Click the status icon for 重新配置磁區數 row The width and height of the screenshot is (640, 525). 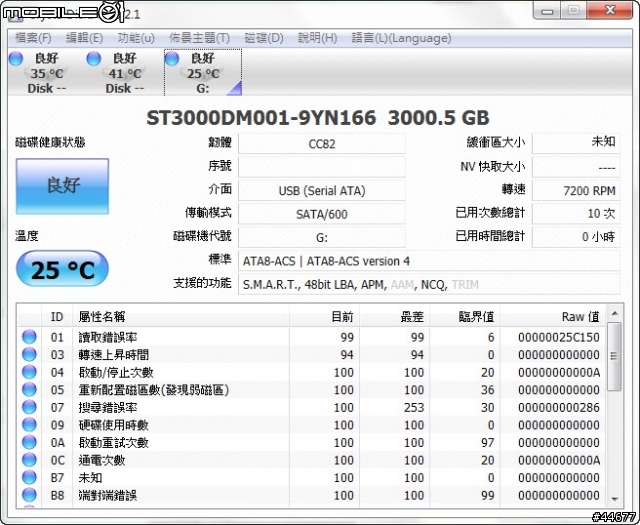tap(29, 389)
